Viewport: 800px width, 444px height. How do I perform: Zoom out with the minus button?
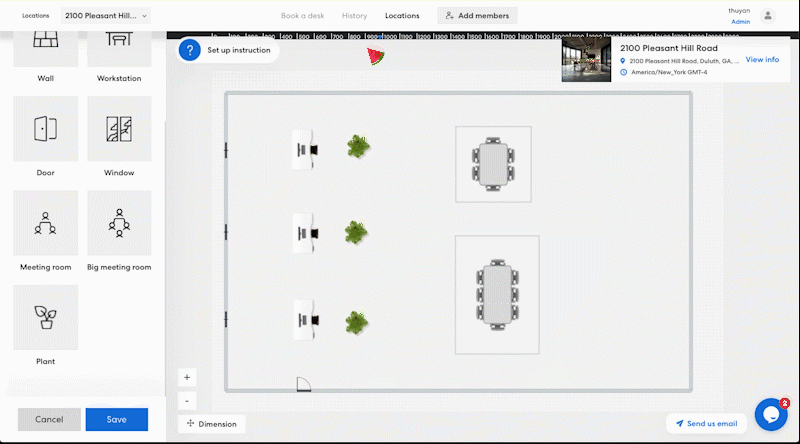[x=187, y=401]
